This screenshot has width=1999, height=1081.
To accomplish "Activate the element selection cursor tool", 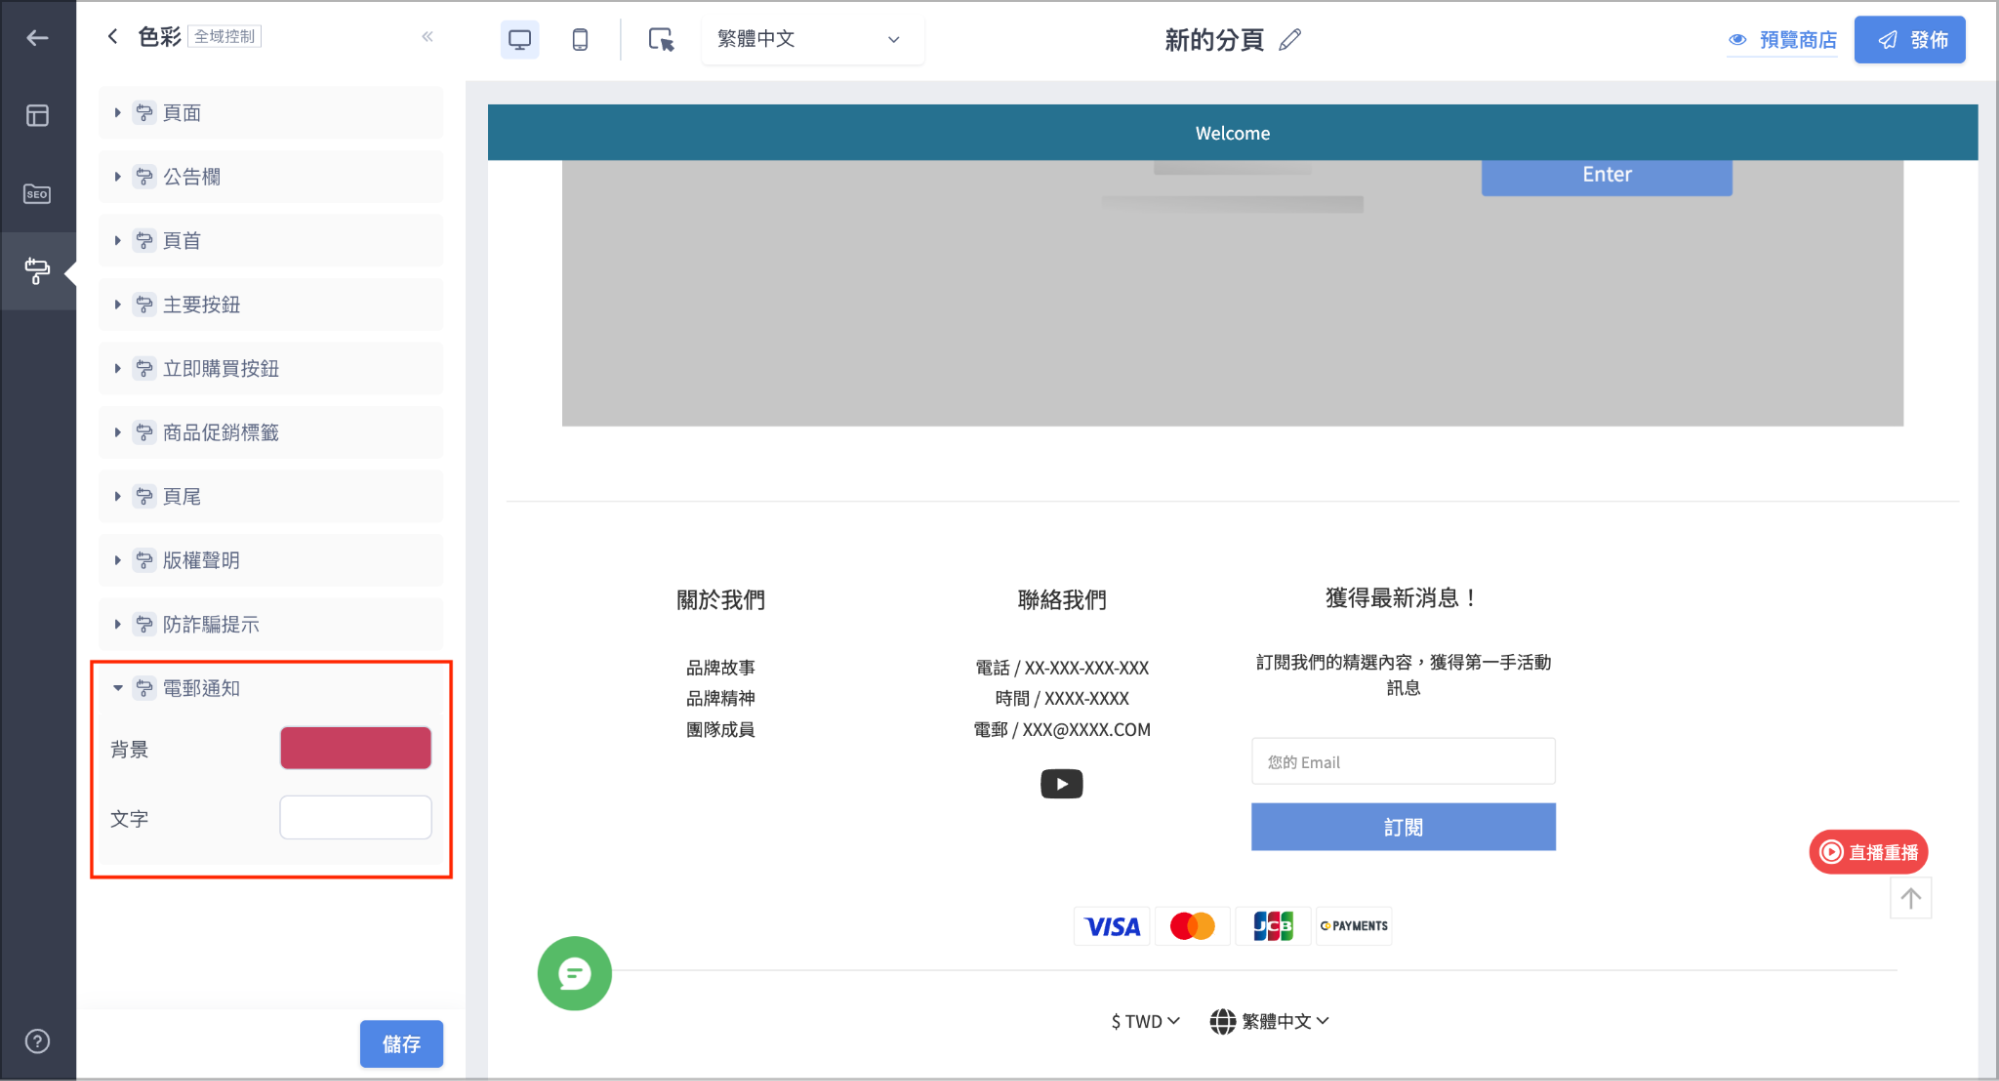I will (x=661, y=39).
